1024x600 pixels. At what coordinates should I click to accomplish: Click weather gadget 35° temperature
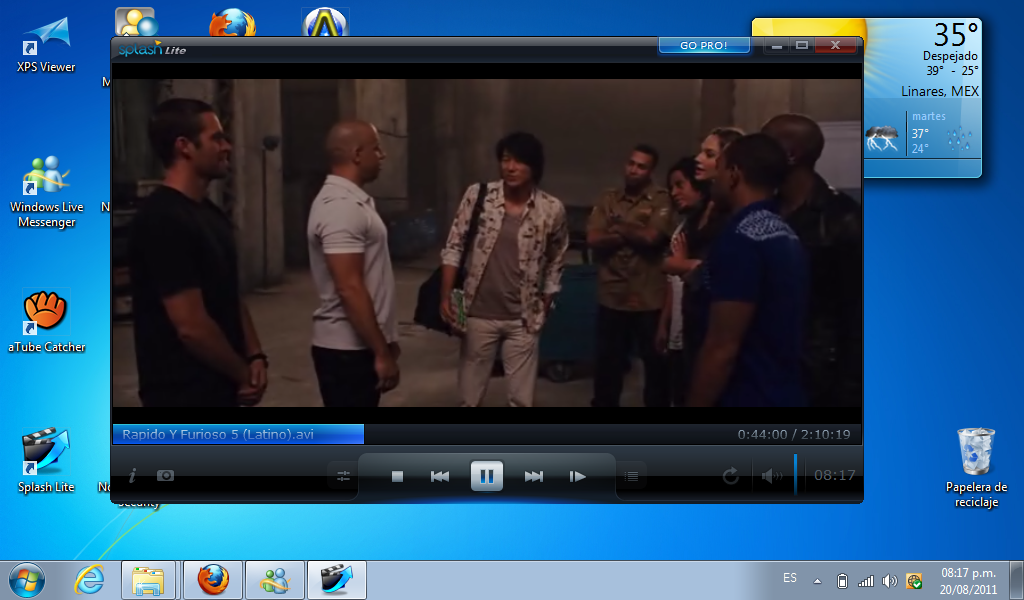point(955,34)
